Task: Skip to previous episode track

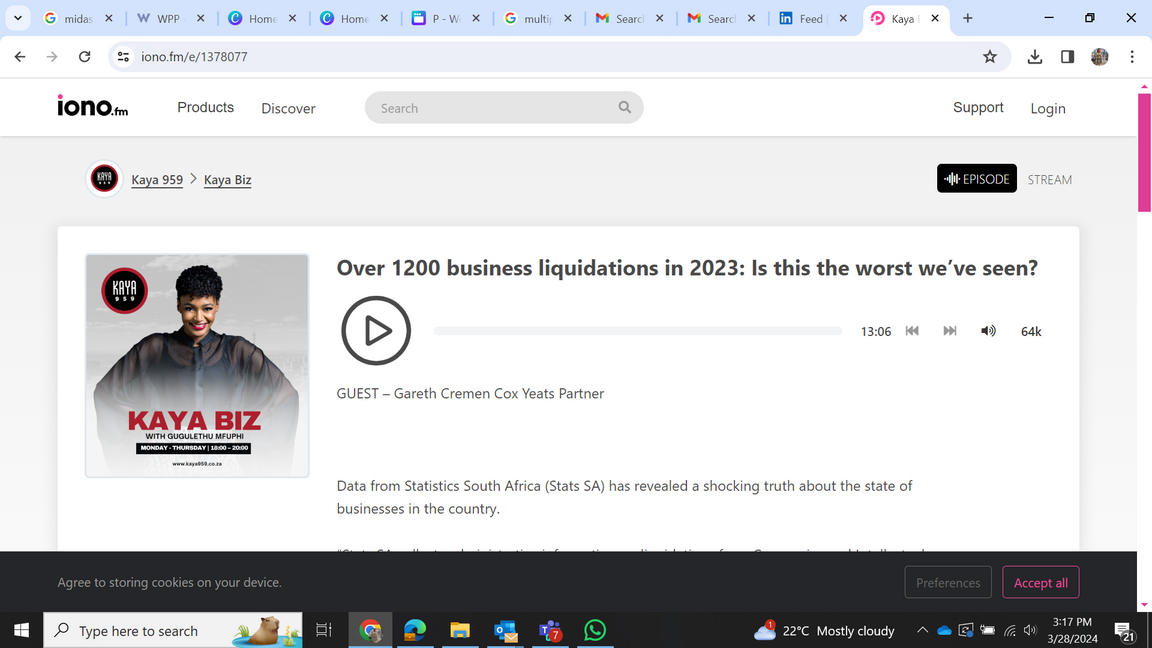Action: [912, 331]
